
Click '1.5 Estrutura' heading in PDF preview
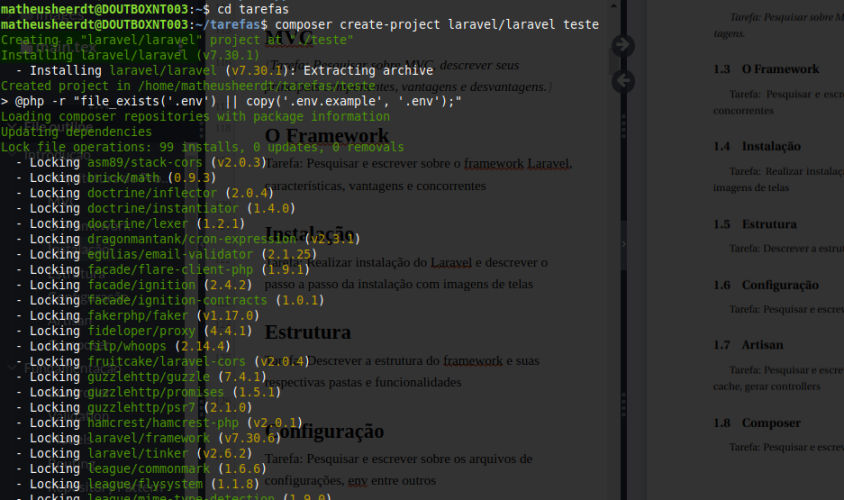coord(755,224)
